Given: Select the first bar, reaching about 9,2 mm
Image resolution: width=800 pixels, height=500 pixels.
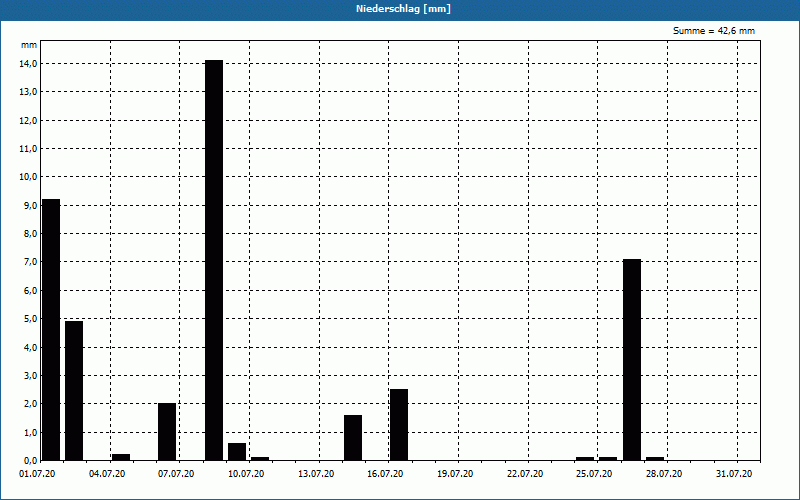Looking at the screenshot, I should click(x=51, y=330).
